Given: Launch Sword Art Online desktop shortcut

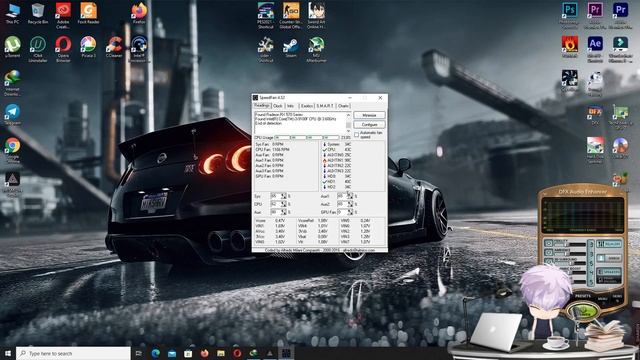Looking at the screenshot, I should click(316, 16).
